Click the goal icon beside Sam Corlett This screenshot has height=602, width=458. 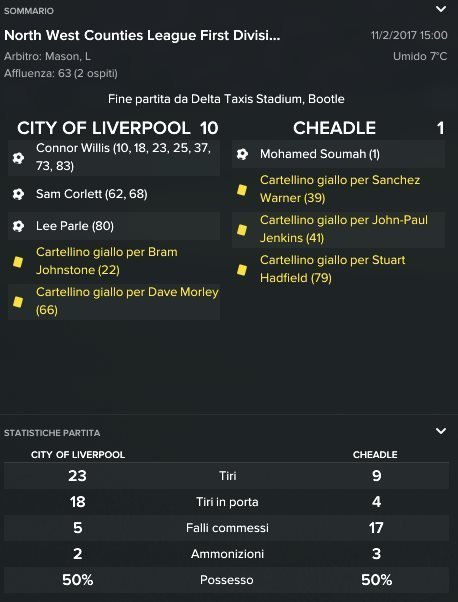[x=18, y=194]
